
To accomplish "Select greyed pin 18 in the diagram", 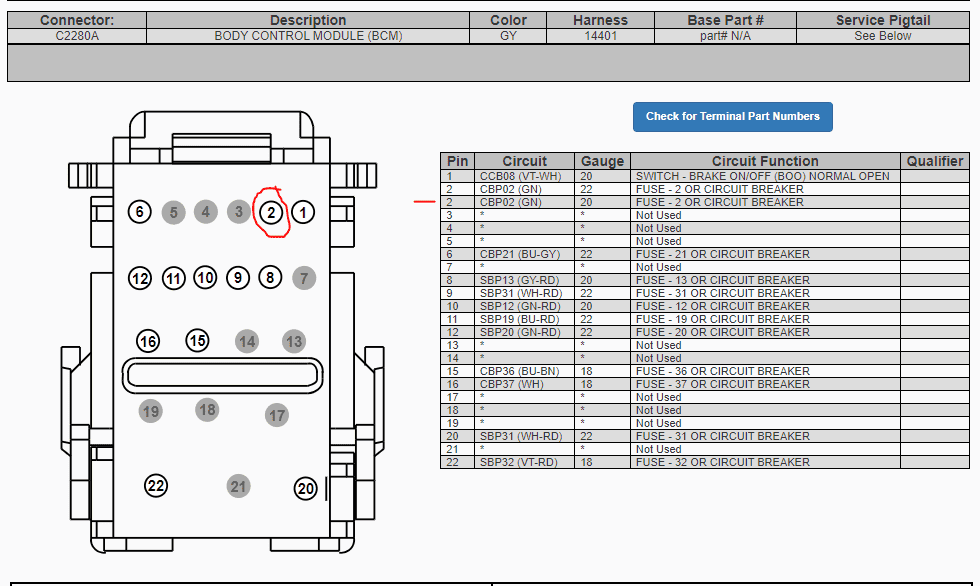I will pos(207,410).
